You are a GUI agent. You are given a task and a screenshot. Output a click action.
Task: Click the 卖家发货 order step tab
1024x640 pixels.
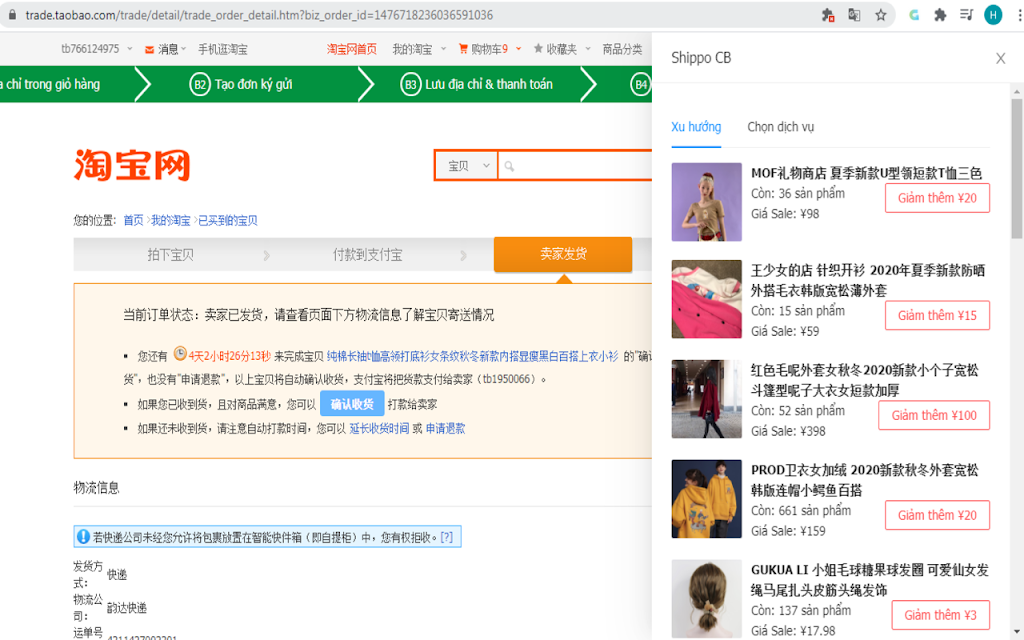[x=563, y=254]
